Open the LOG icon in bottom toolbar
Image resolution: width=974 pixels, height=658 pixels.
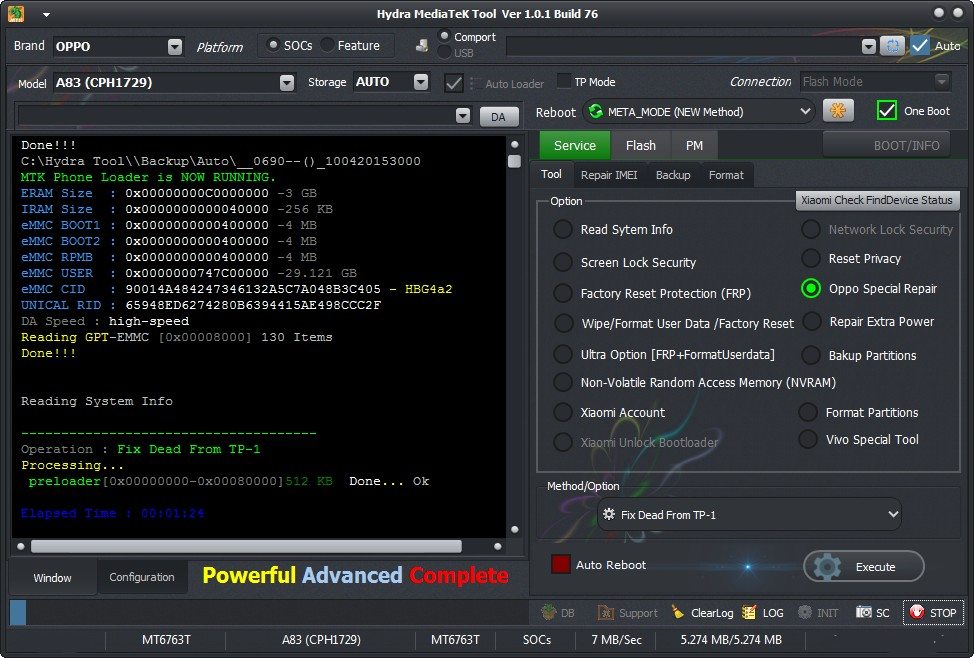pyautogui.click(x=749, y=613)
